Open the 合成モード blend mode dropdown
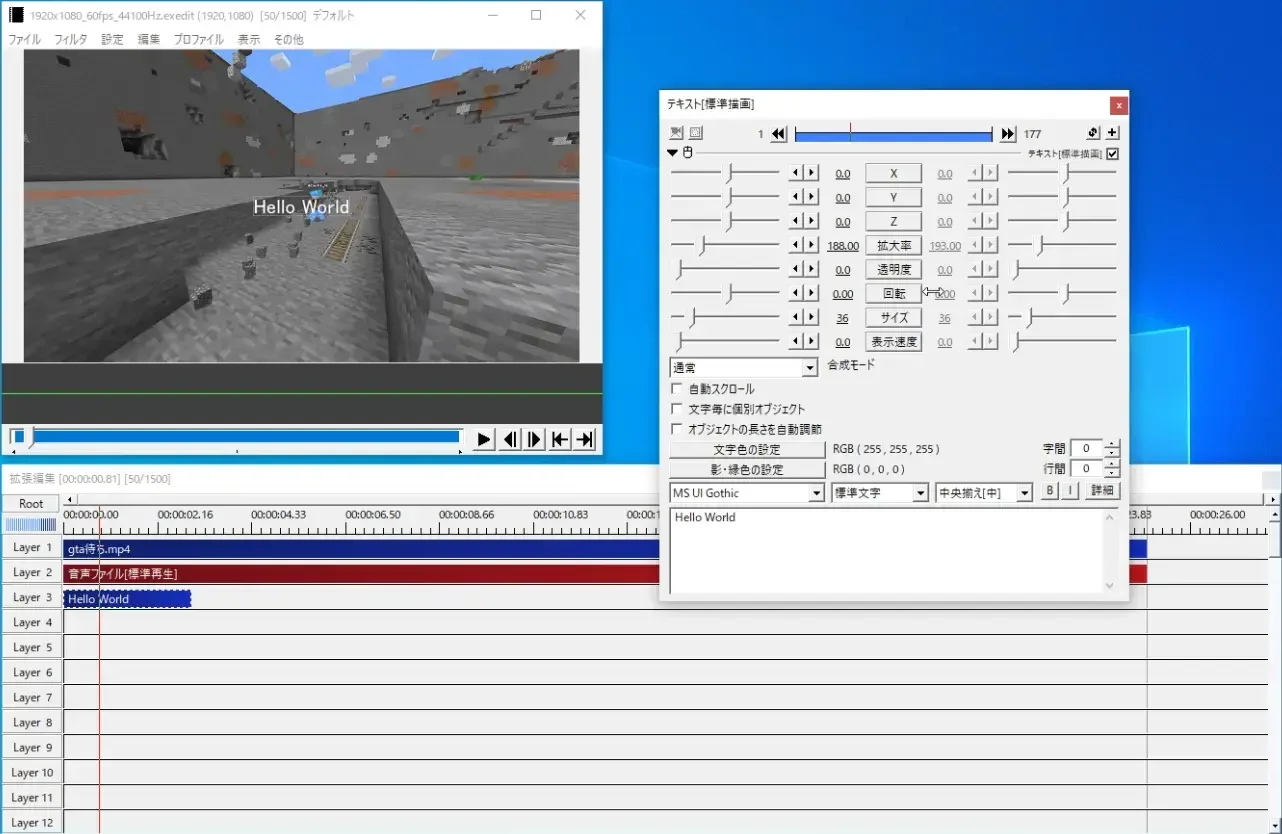Image resolution: width=1282 pixels, height=834 pixels. point(810,368)
